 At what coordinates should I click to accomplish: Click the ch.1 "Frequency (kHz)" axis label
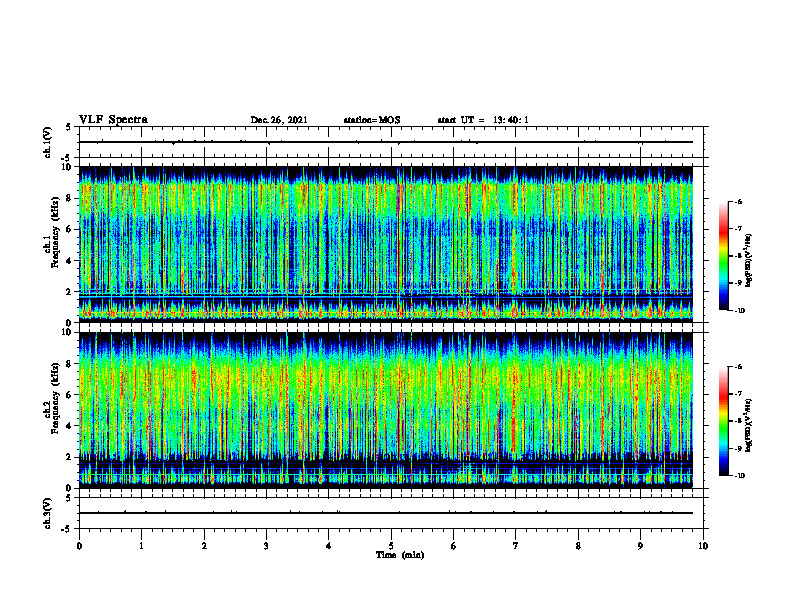(55, 230)
